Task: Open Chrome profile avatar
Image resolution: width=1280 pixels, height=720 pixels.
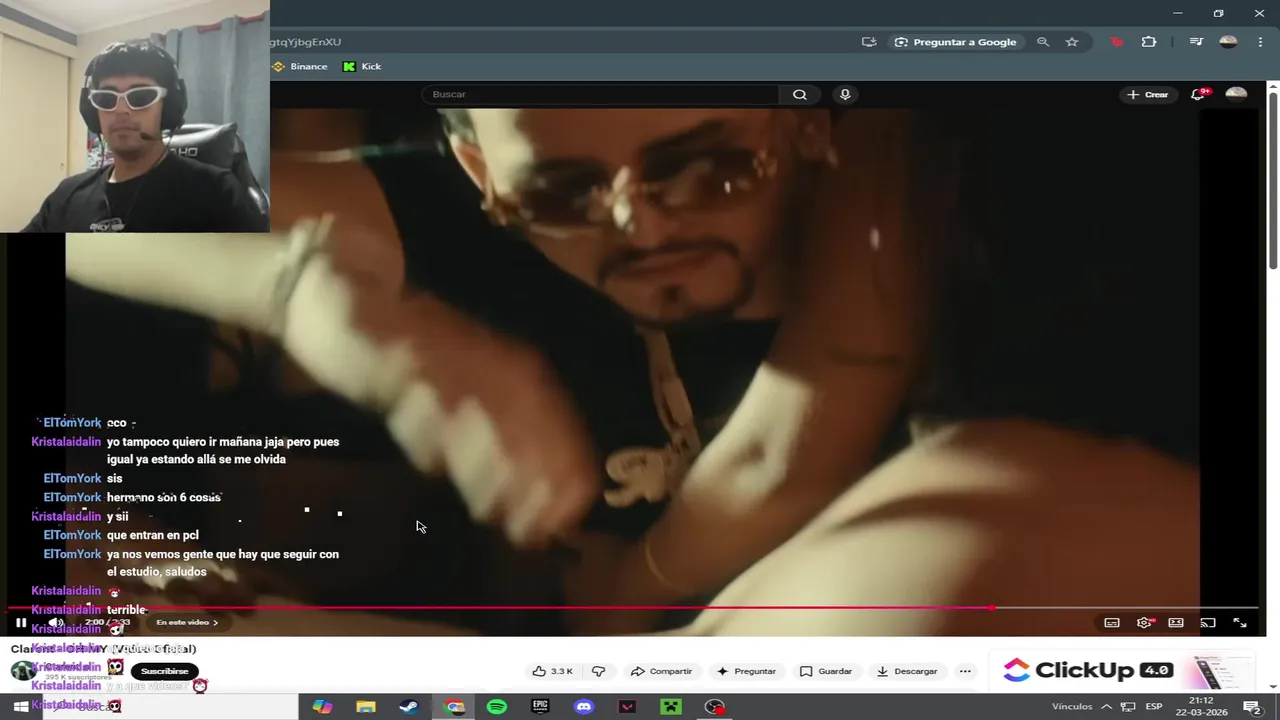Action: (1229, 42)
